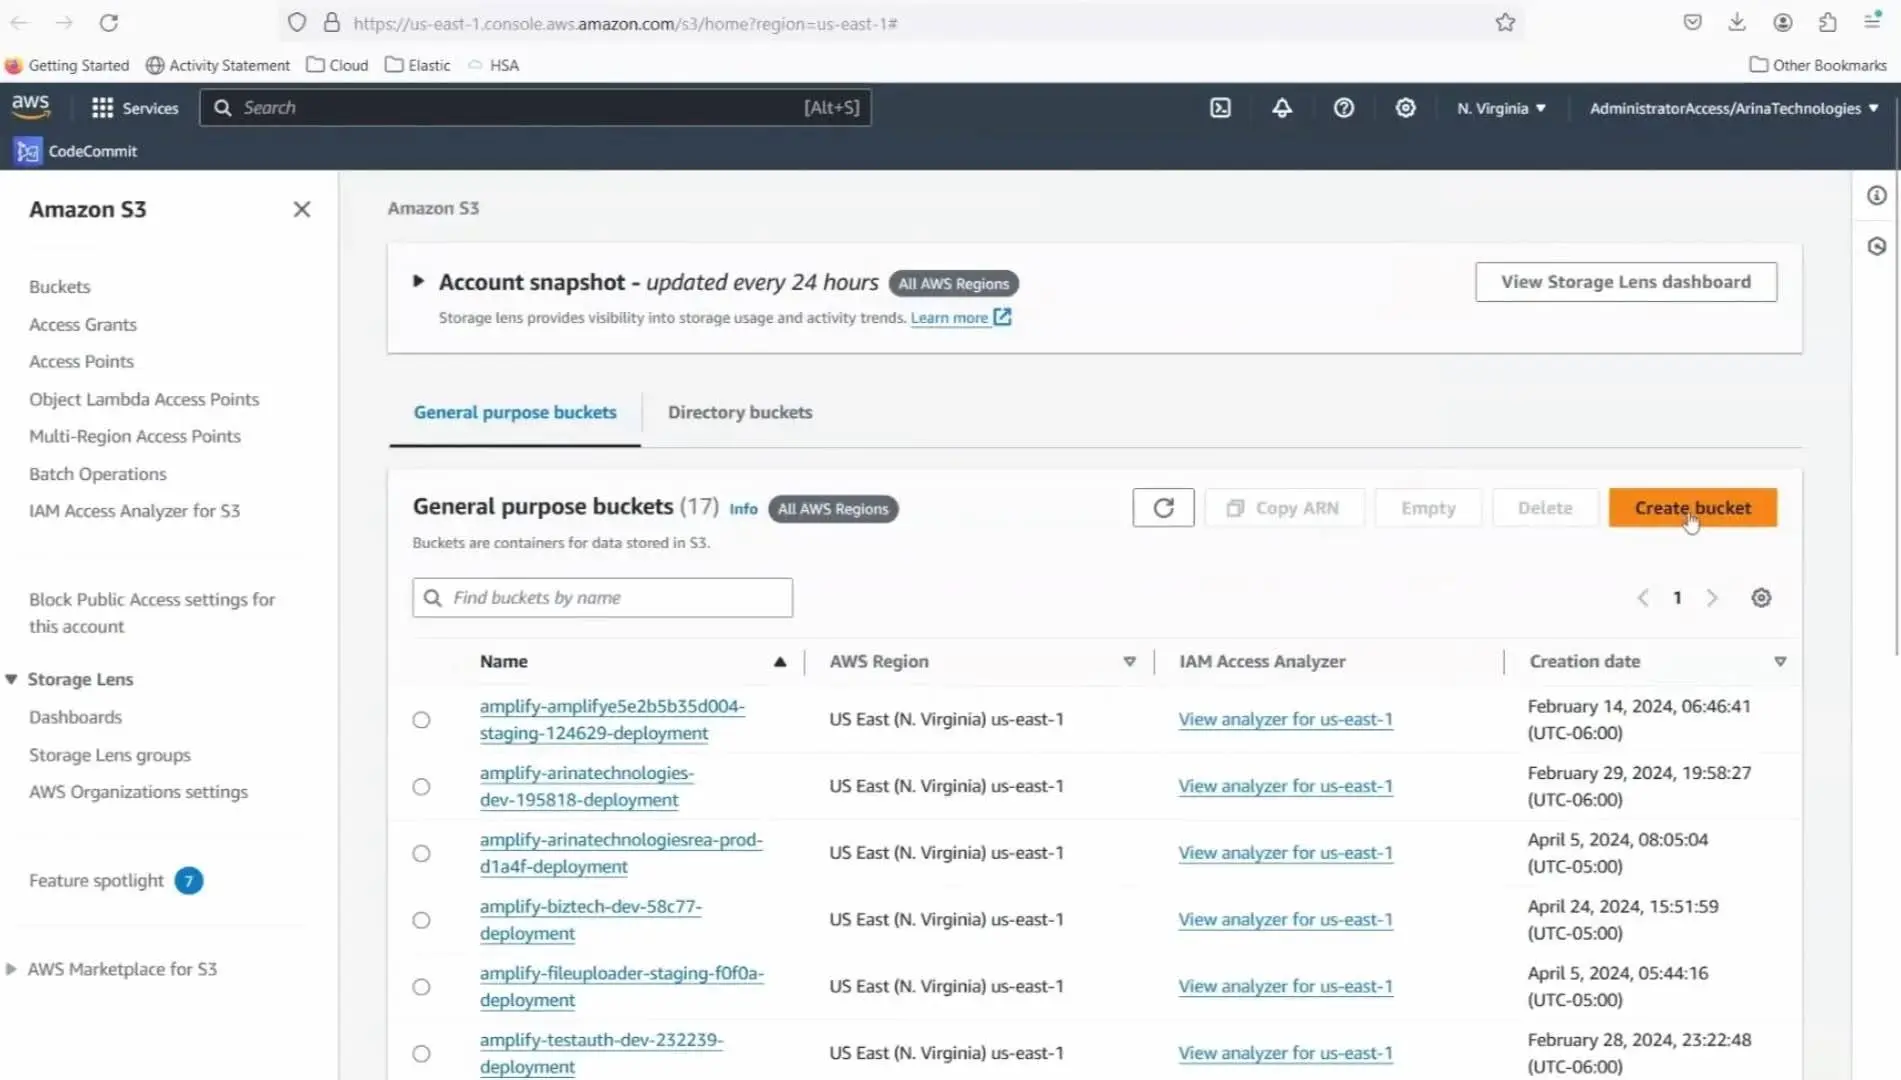
Task: Open the notifications bell icon
Action: tap(1282, 108)
